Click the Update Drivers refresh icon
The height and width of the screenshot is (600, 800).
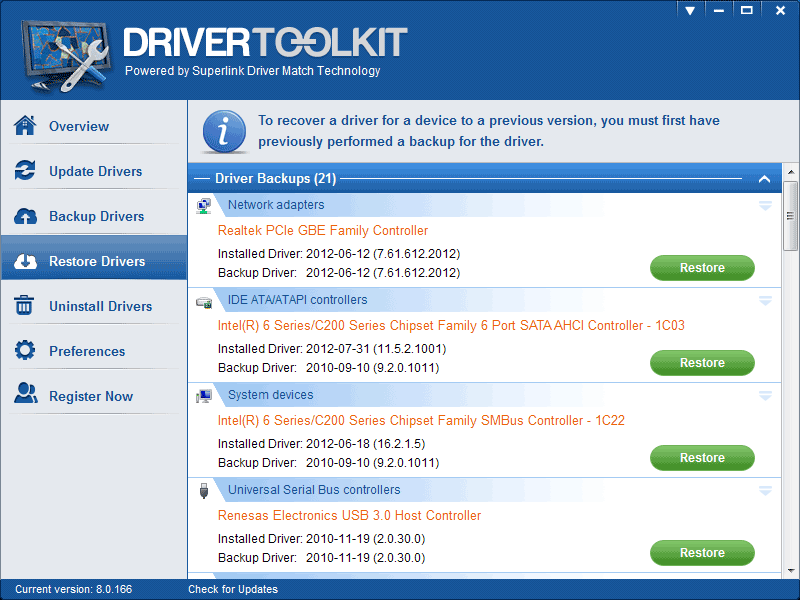tap(25, 171)
